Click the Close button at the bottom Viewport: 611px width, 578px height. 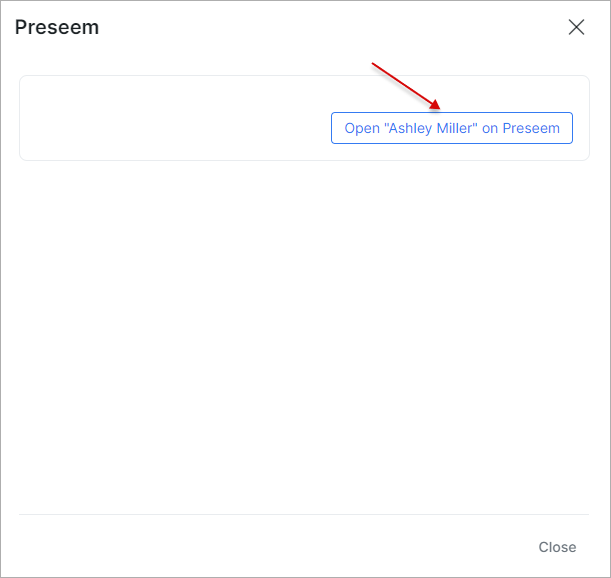pos(557,547)
